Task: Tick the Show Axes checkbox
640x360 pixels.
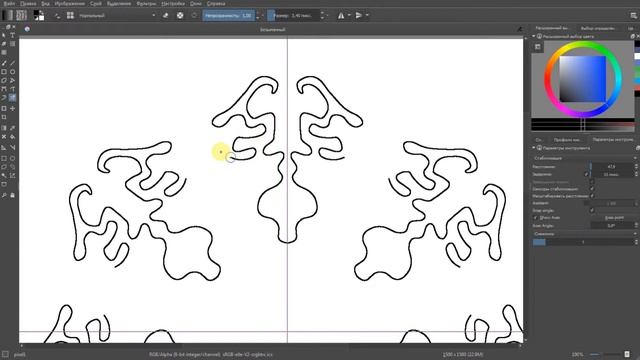Action: (536, 218)
